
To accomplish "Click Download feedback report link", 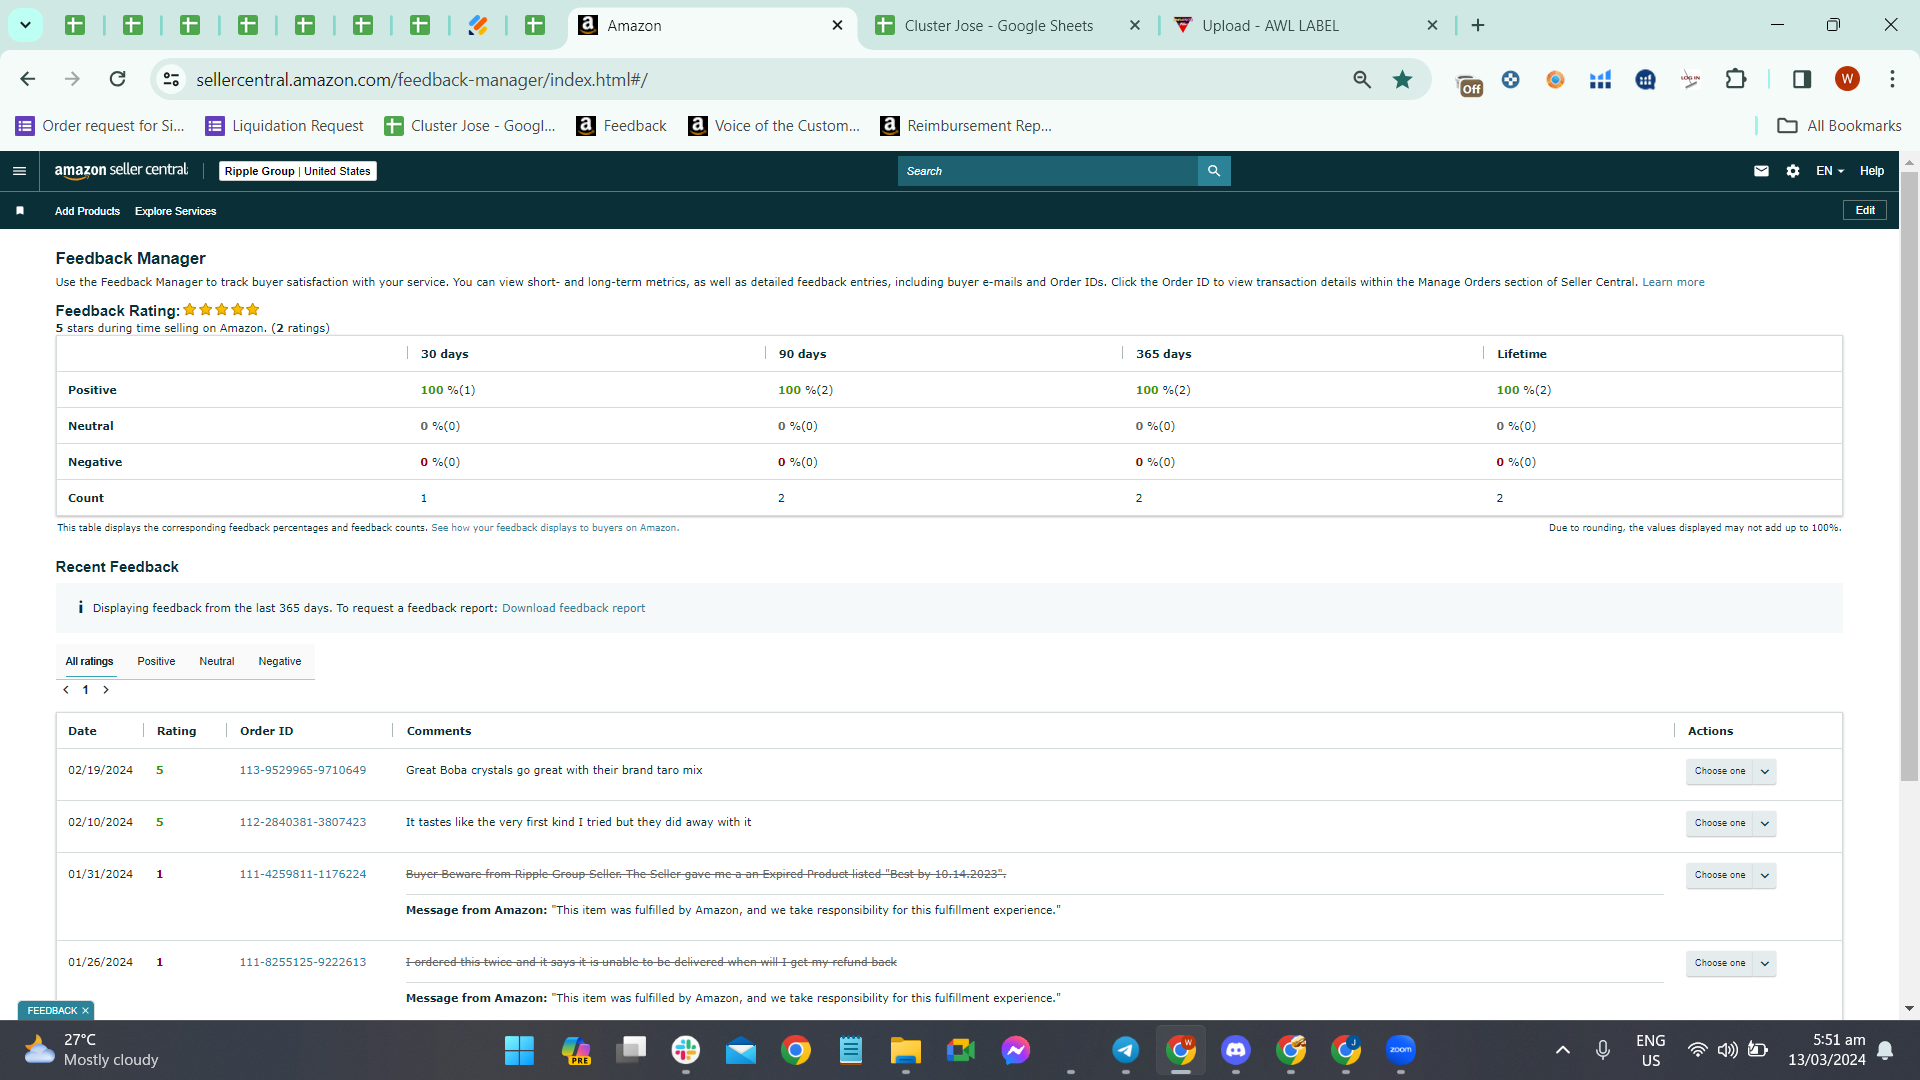I will (x=573, y=608).
